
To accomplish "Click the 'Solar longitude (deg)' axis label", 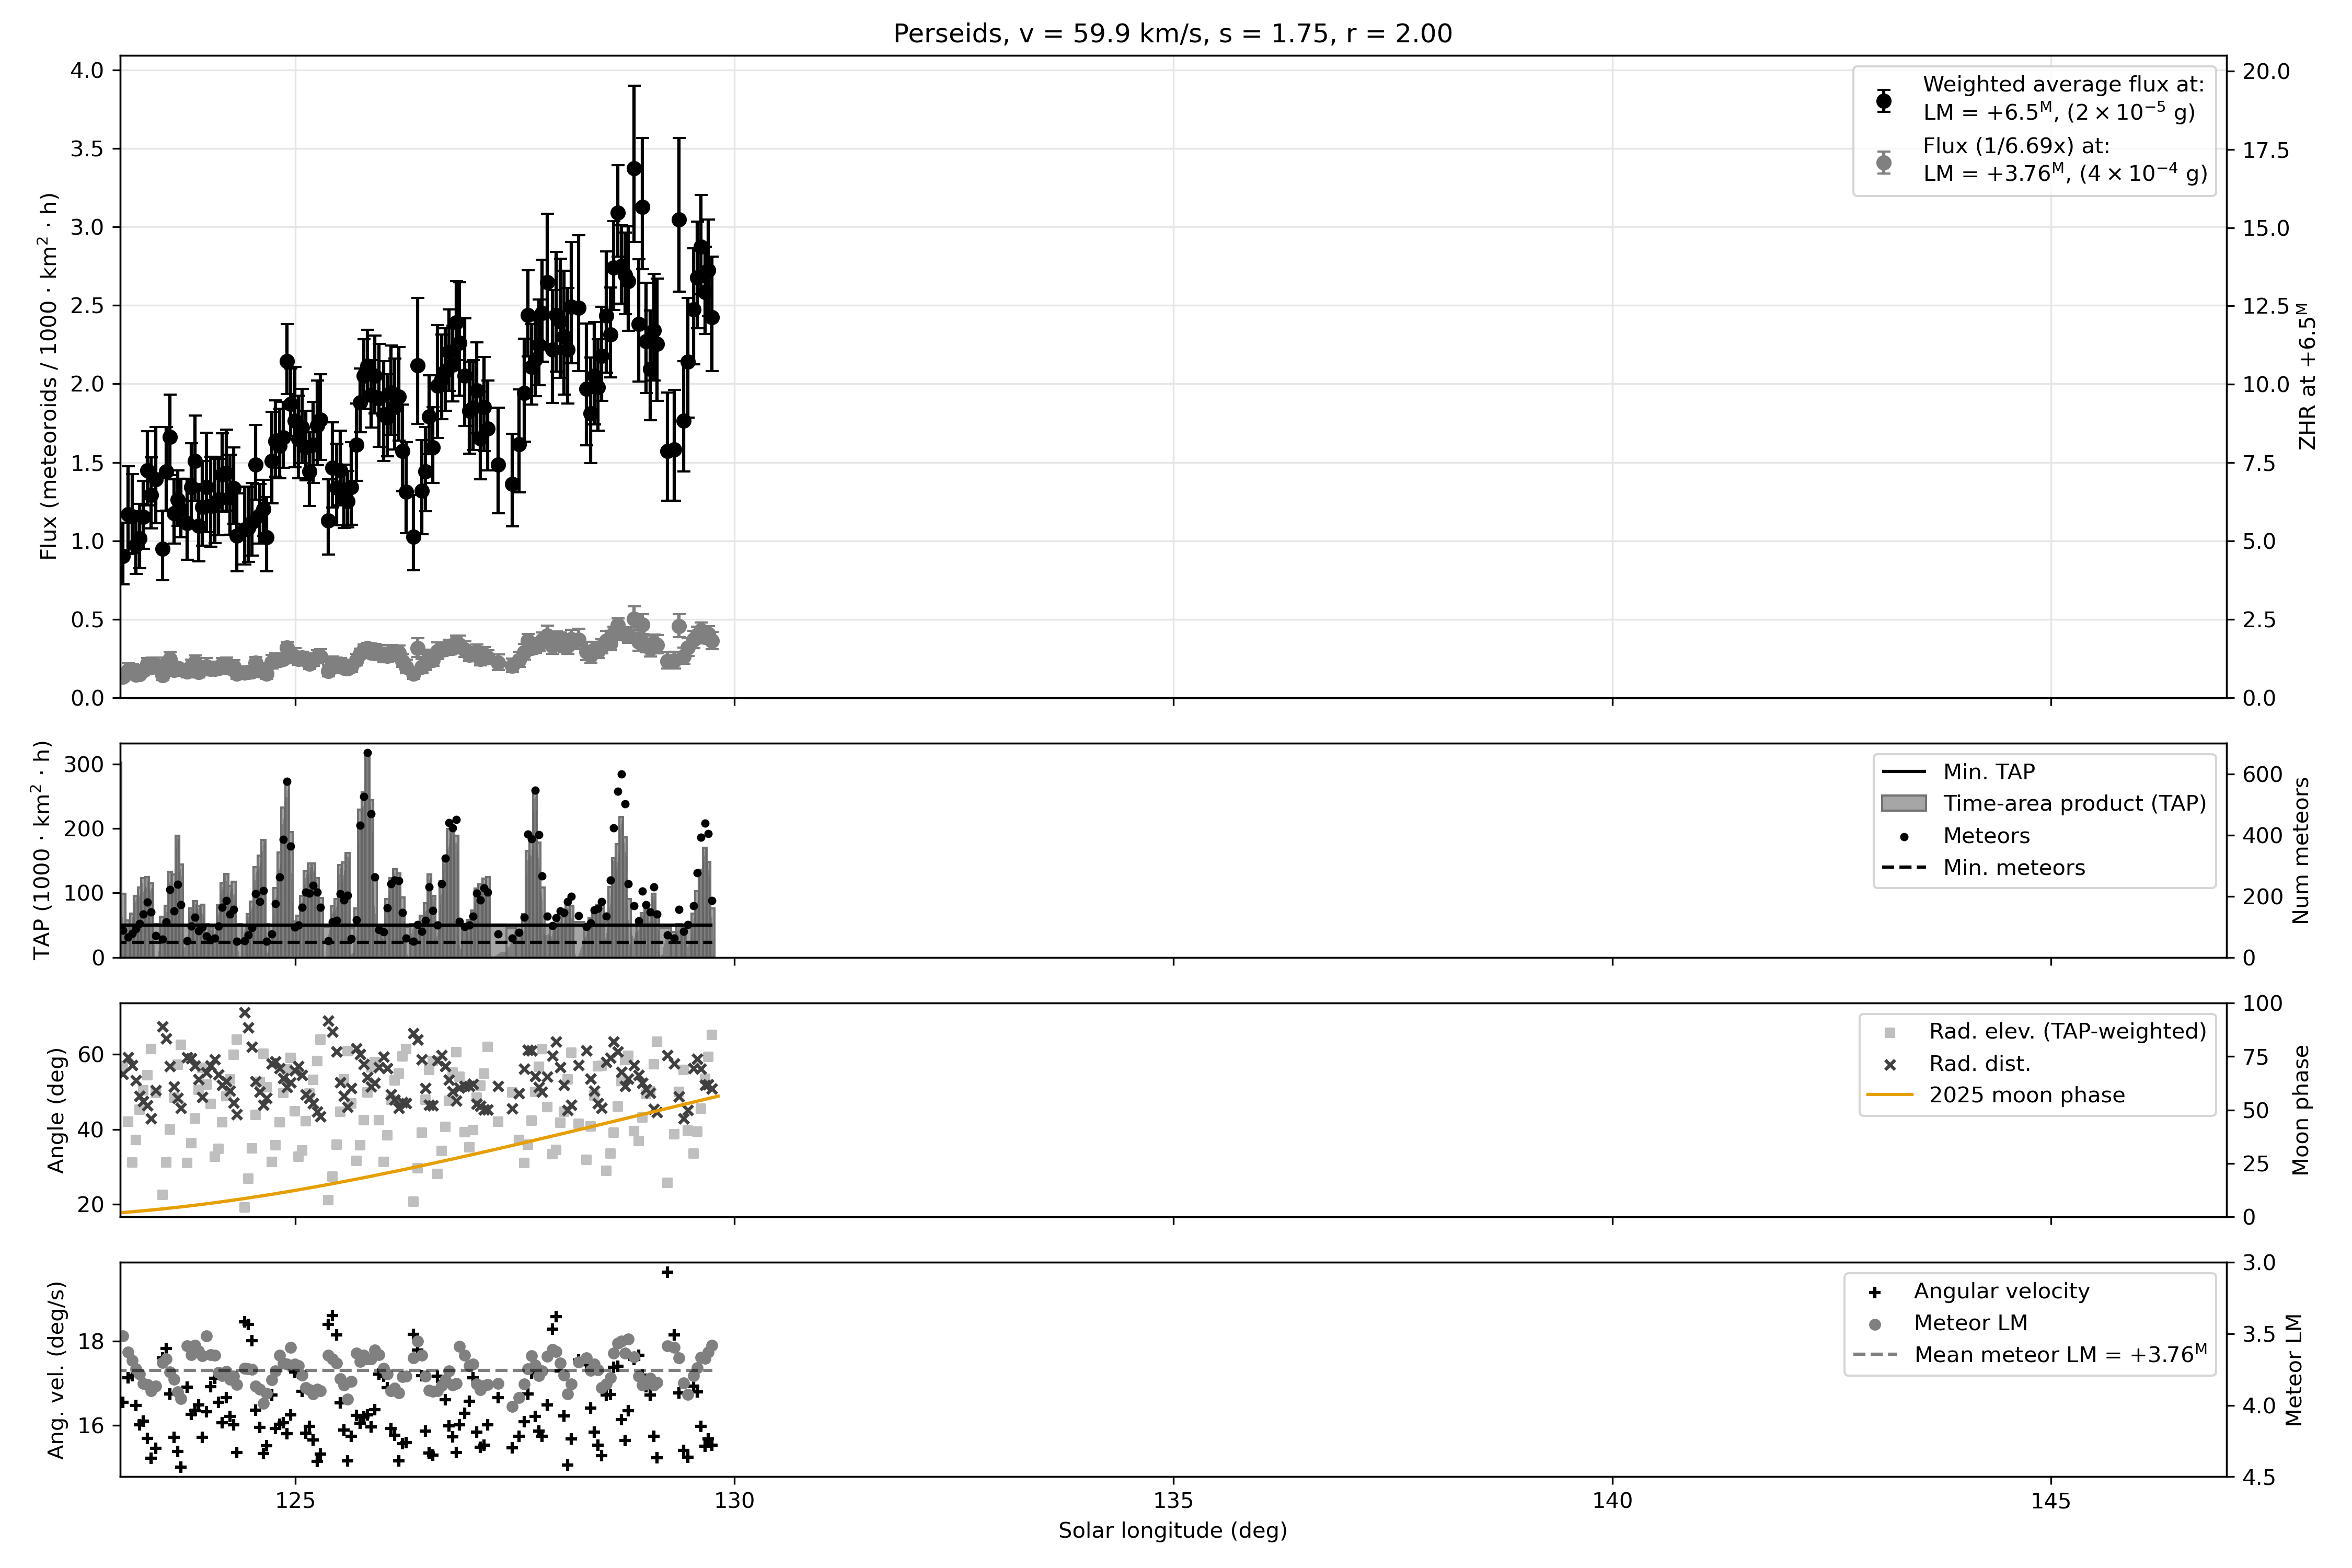I will coord(1173,1531).
